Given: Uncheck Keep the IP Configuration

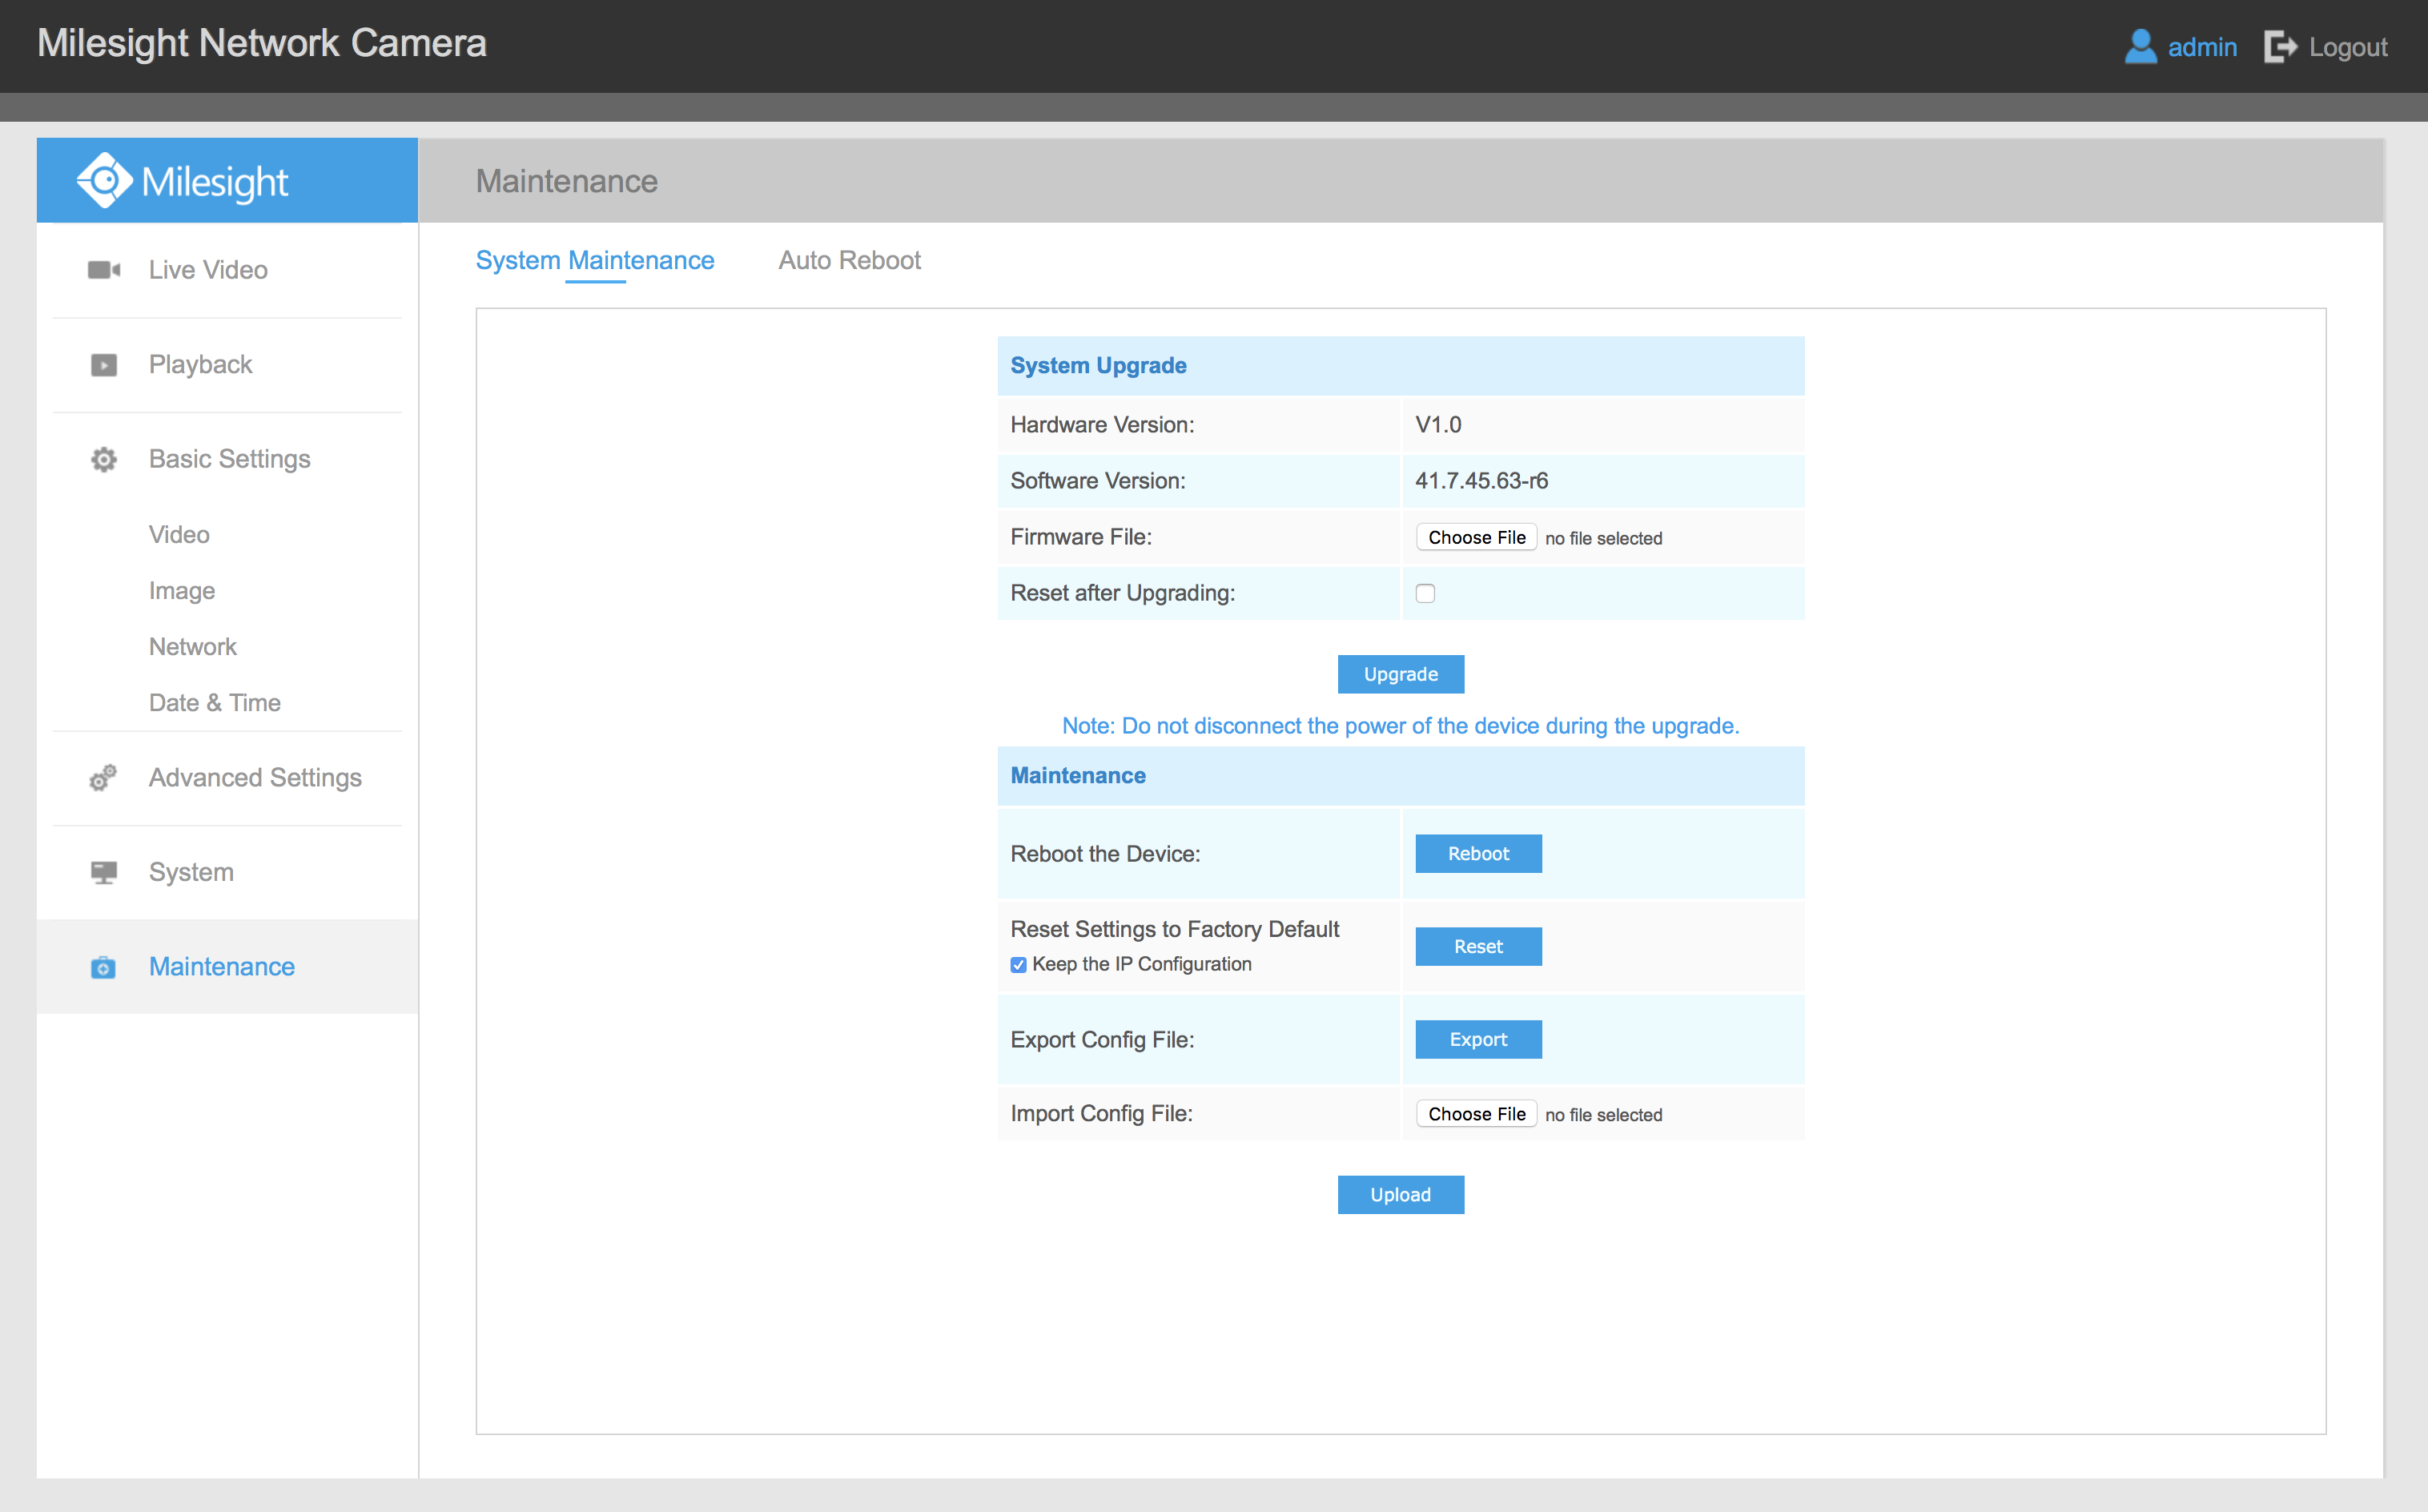Looking at the screenshot, I should pyautogui.click(x=1018, y=965).
